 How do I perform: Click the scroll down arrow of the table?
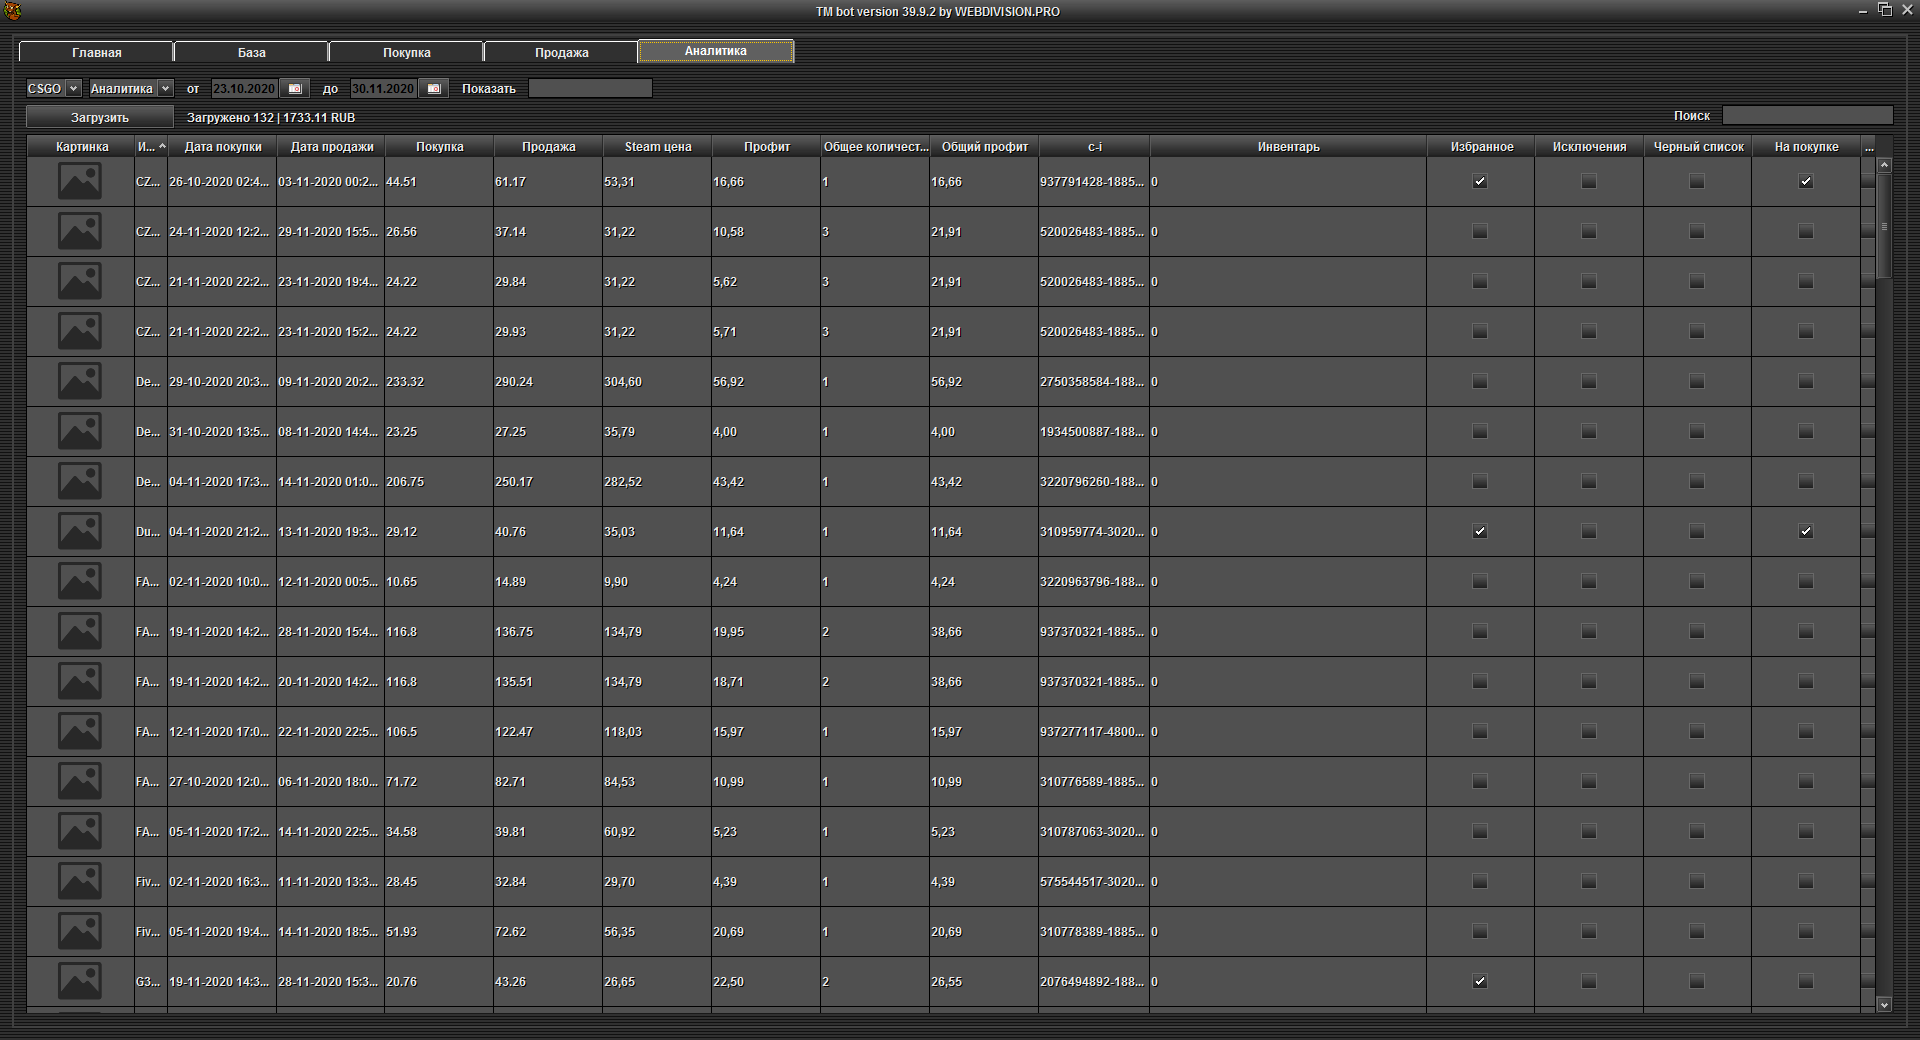[1884, 1004]
